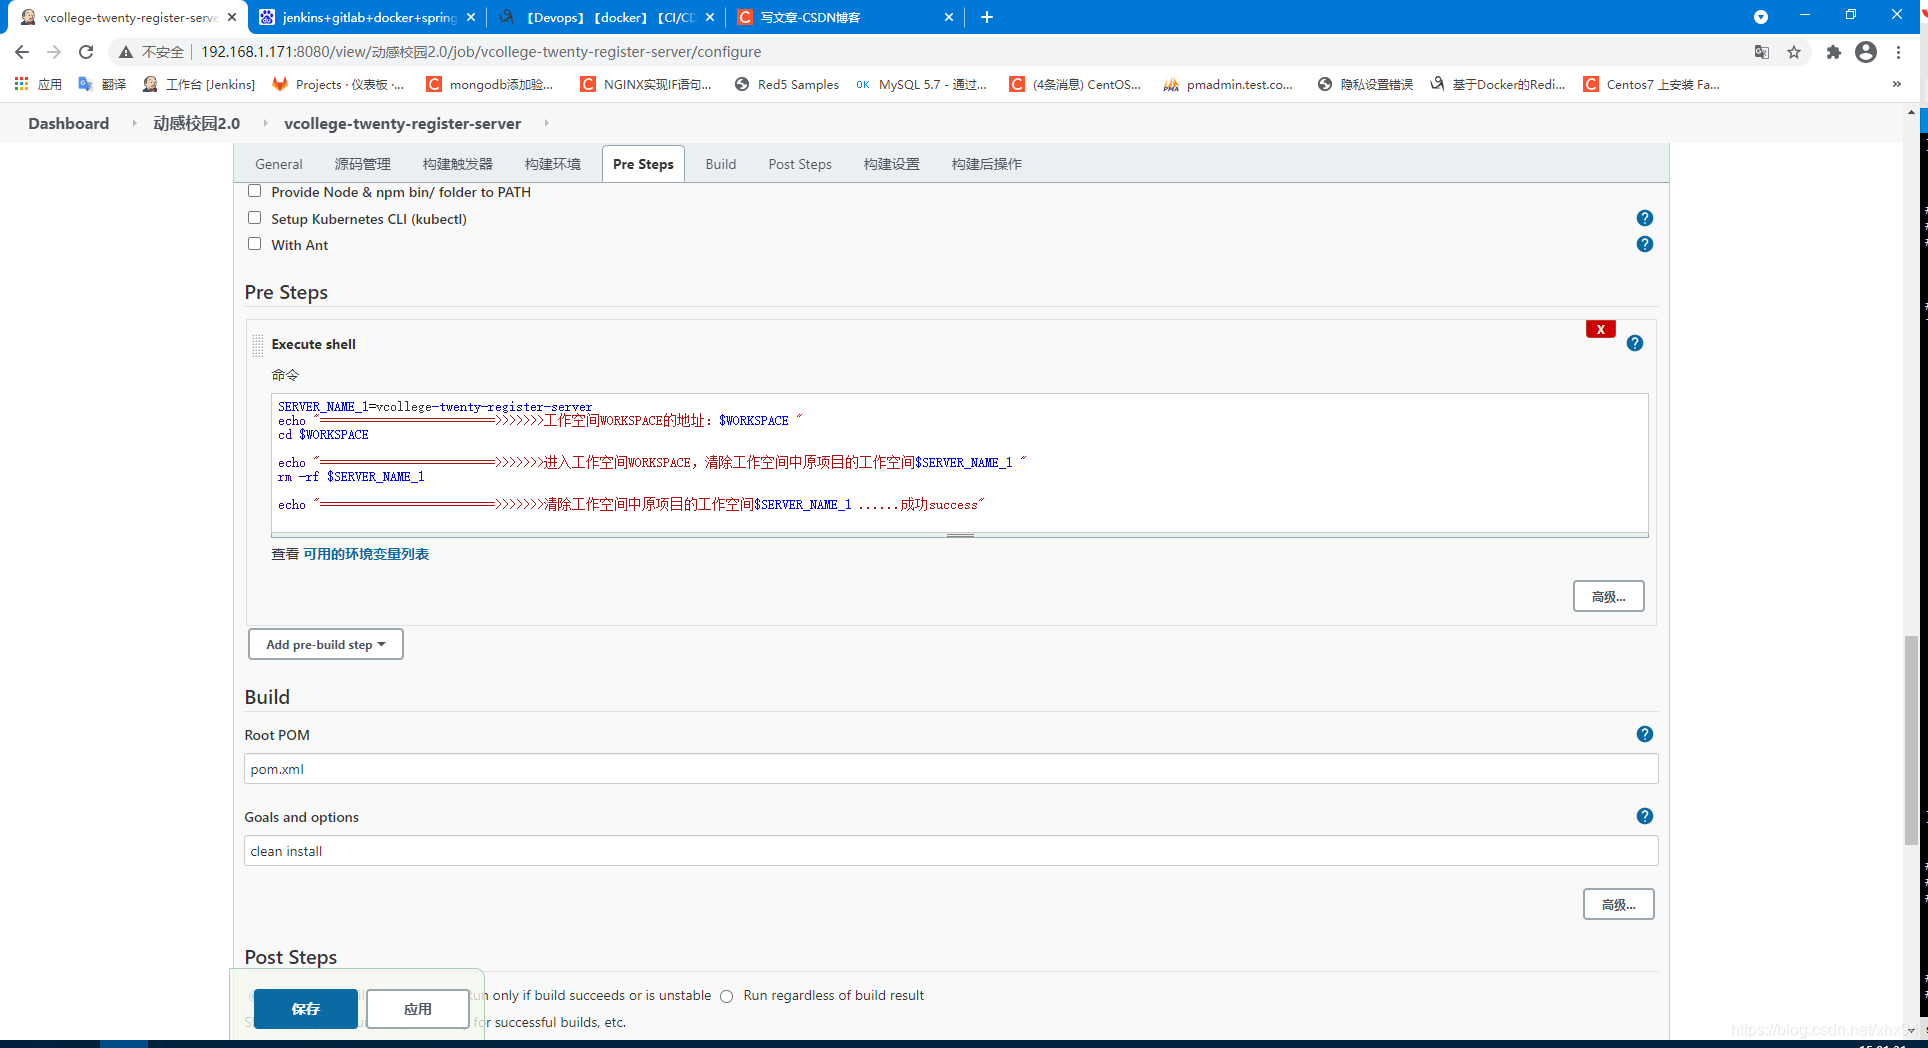Click the page vertical scrollbar thumb

[1911, 740]
